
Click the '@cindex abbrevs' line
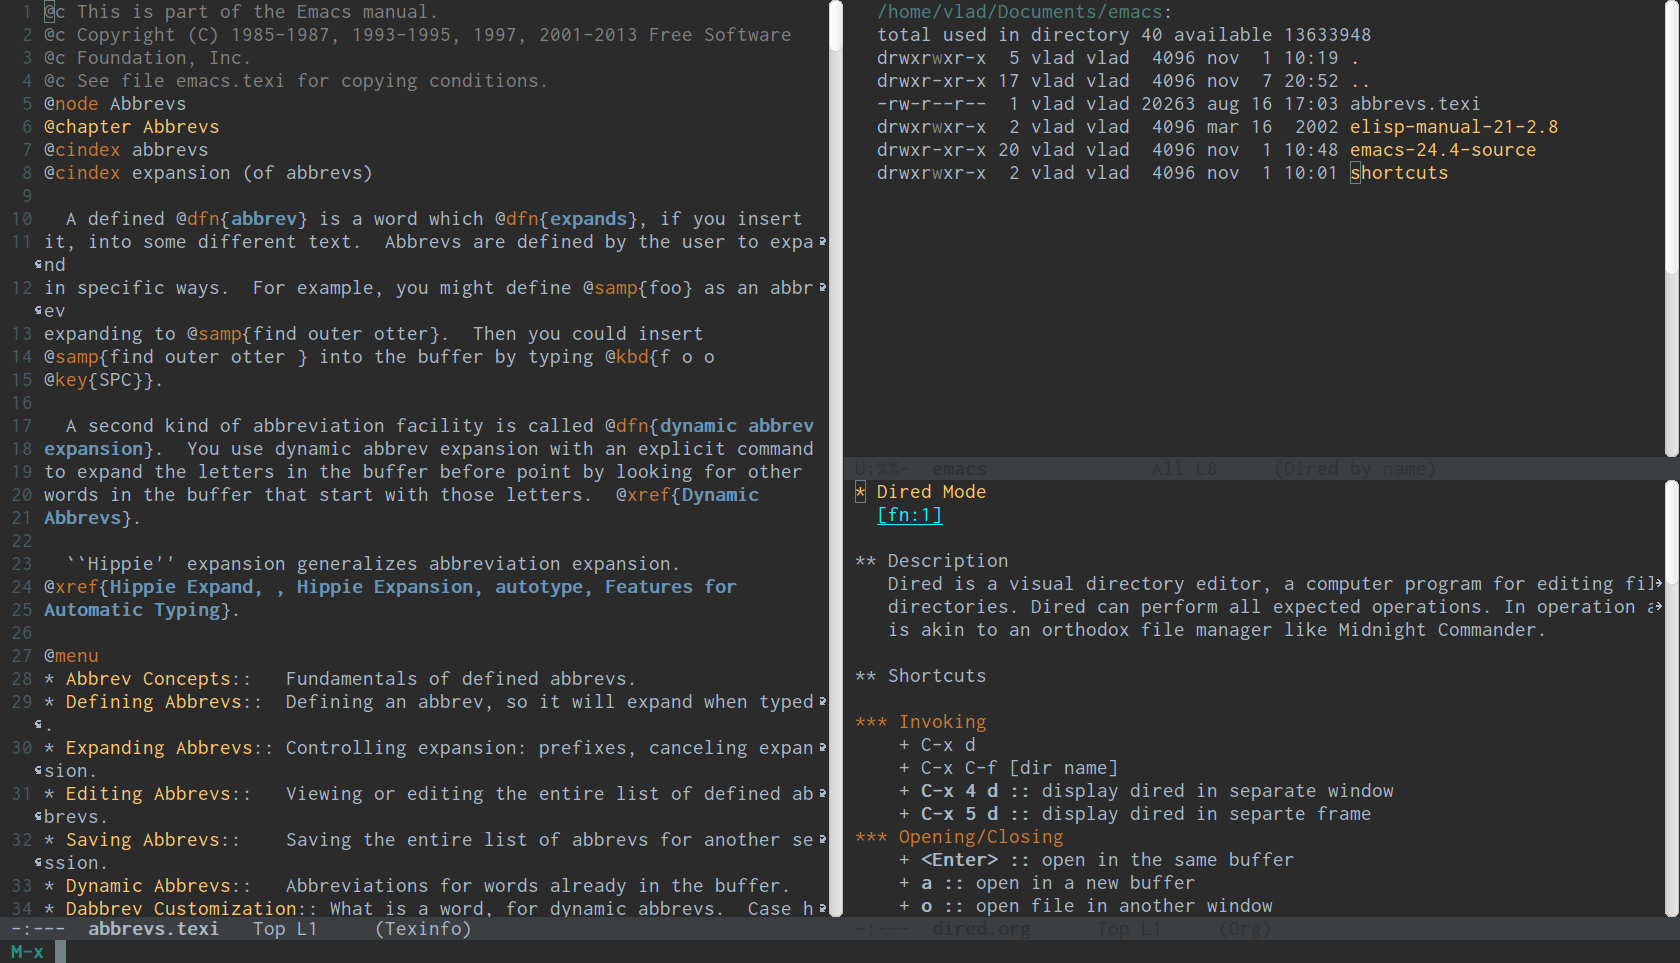click(126, 150)
